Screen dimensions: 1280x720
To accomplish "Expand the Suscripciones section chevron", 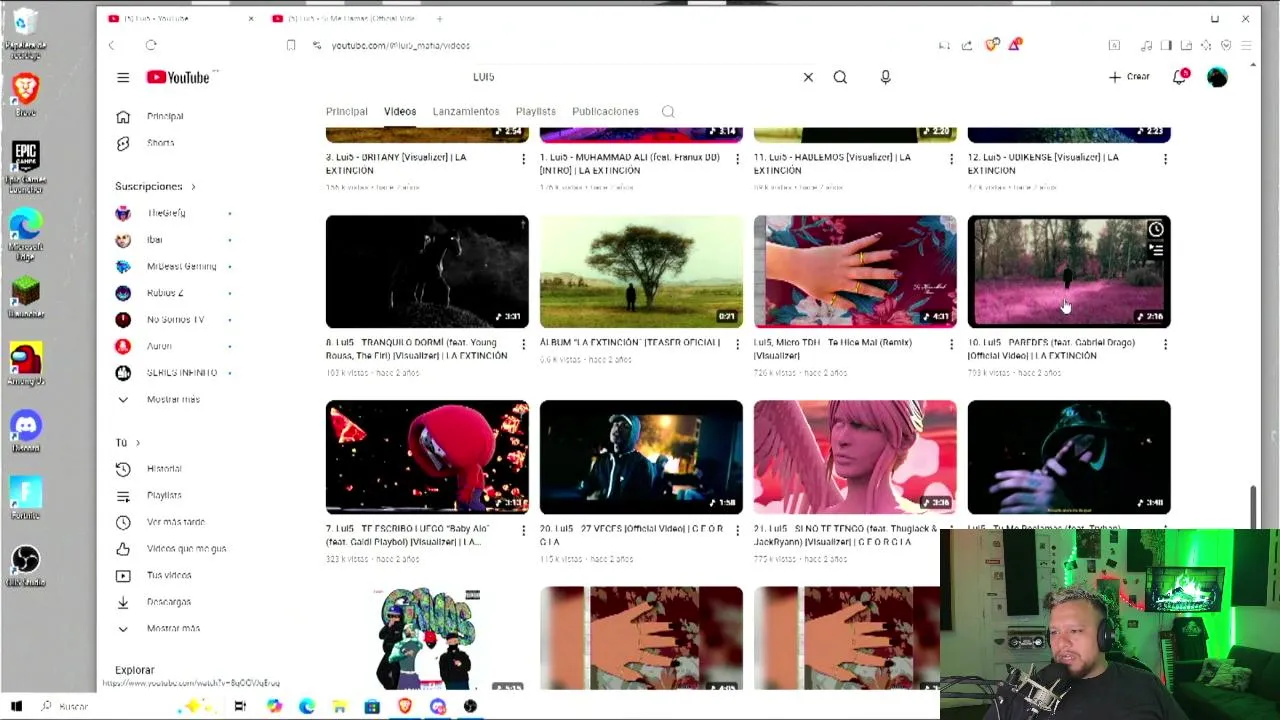I will [x=193, y=186].
